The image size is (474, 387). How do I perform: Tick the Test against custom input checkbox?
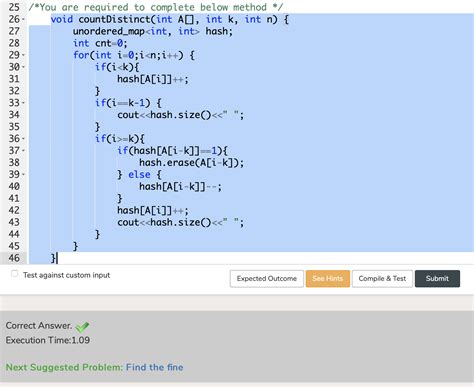click(14, 274)
